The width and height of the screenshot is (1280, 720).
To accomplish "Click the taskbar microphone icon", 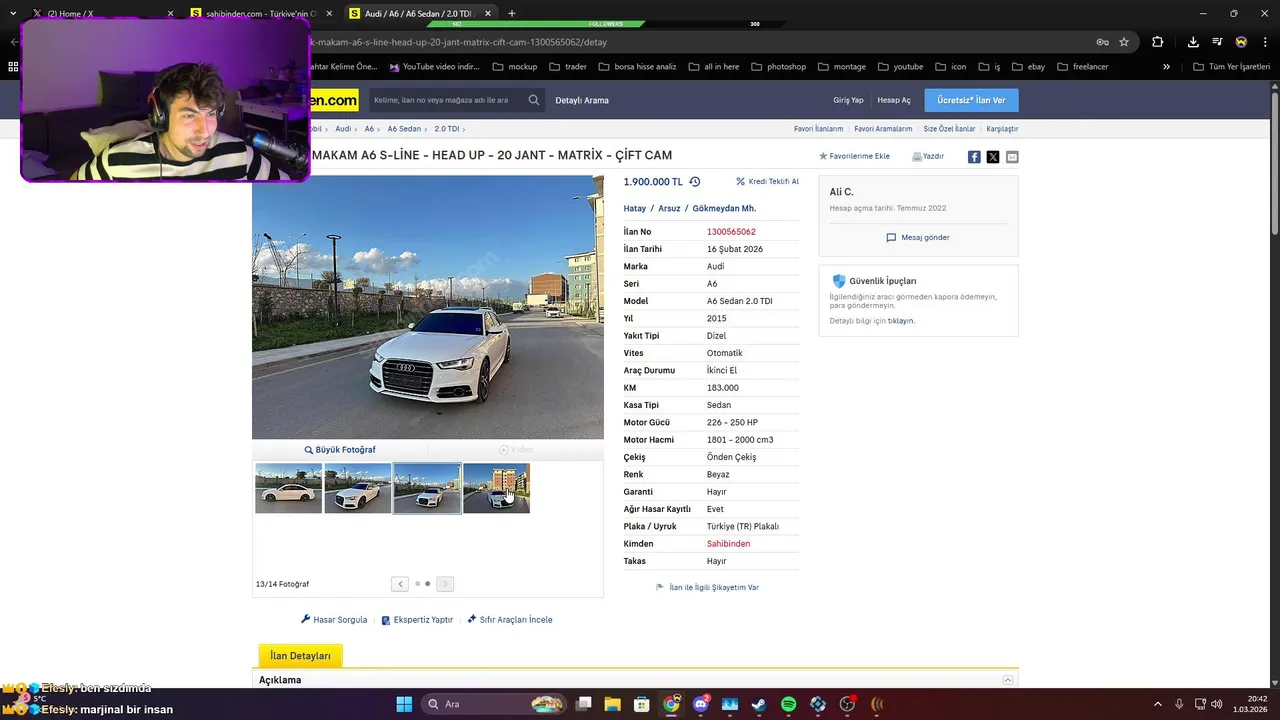I will 1179,704.
